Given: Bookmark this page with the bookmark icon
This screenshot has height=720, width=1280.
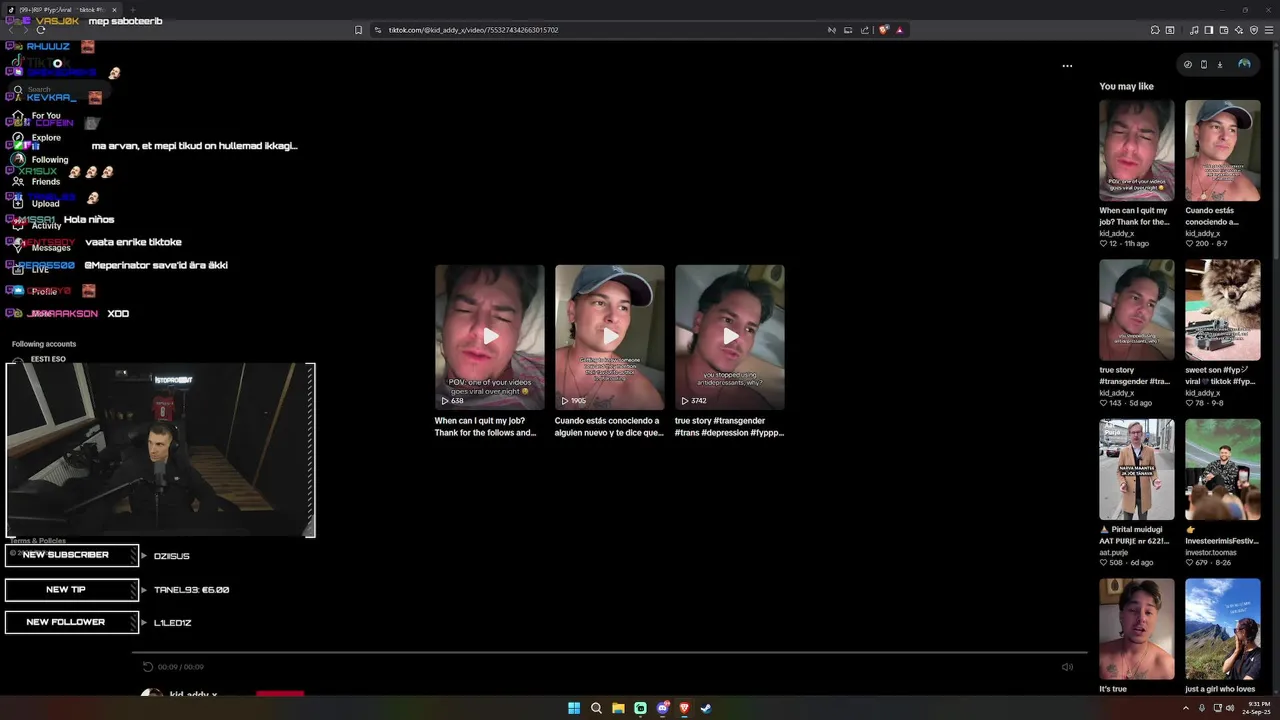Looking at the screenshot, I should point(358,30).
